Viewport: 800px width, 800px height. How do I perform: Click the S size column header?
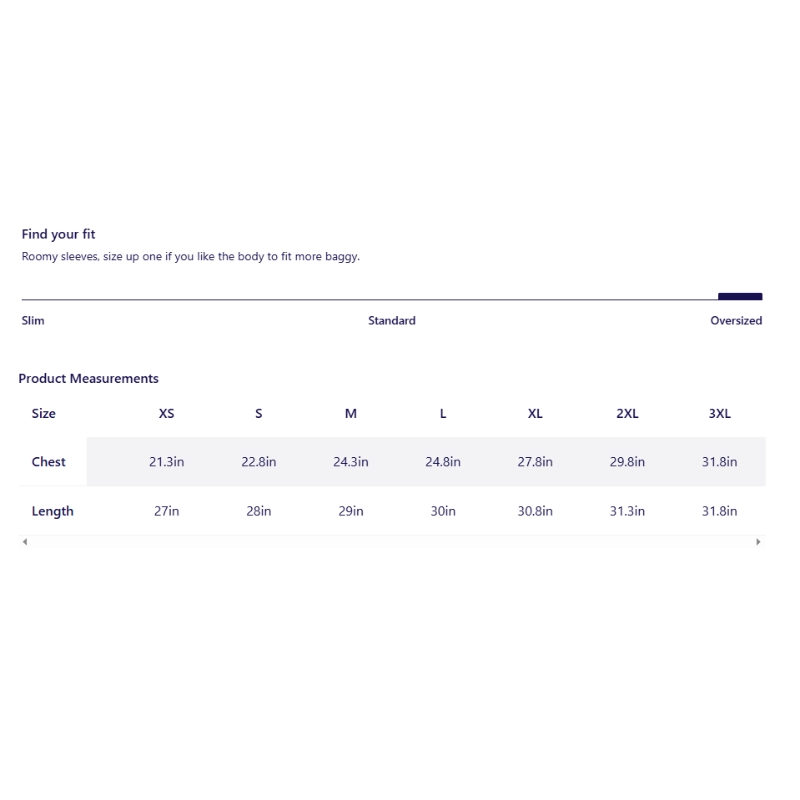click(x=259, y=414)
